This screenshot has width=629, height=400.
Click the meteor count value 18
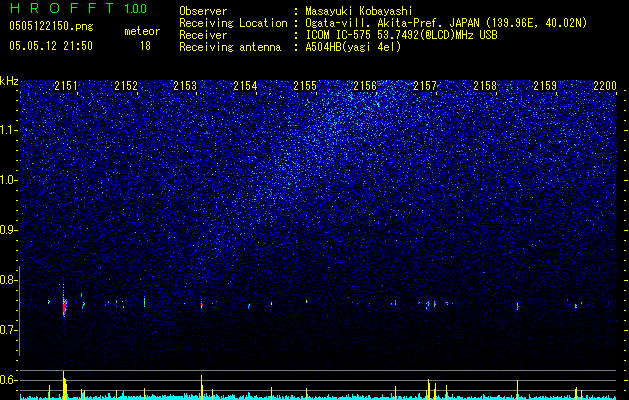[145, 46]
